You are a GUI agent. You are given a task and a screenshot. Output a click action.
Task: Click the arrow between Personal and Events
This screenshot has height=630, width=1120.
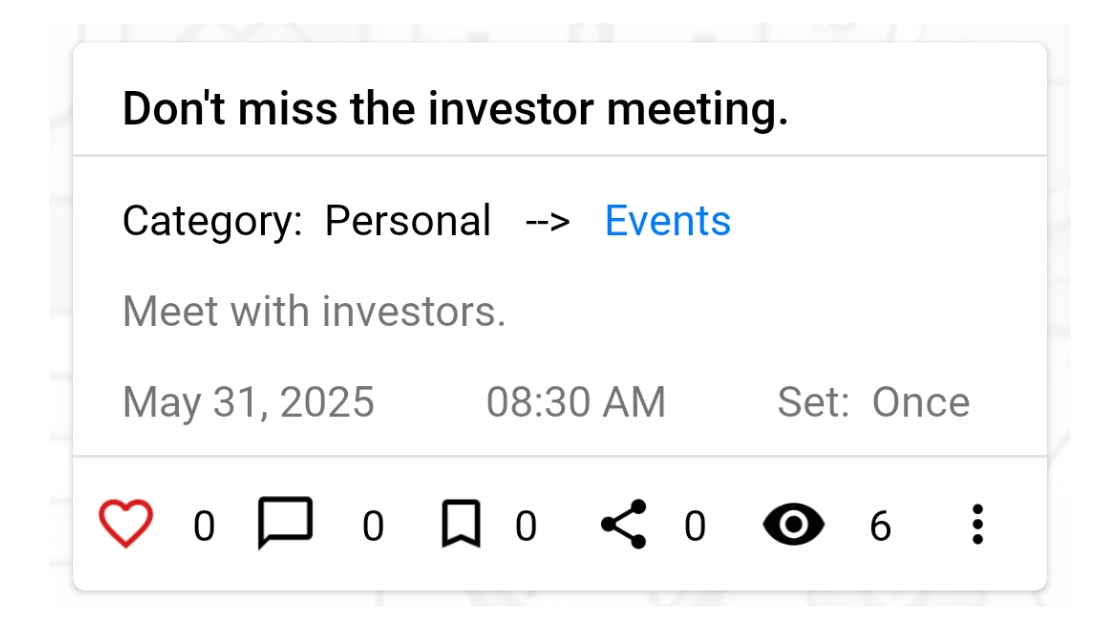[x=547, y=221]
